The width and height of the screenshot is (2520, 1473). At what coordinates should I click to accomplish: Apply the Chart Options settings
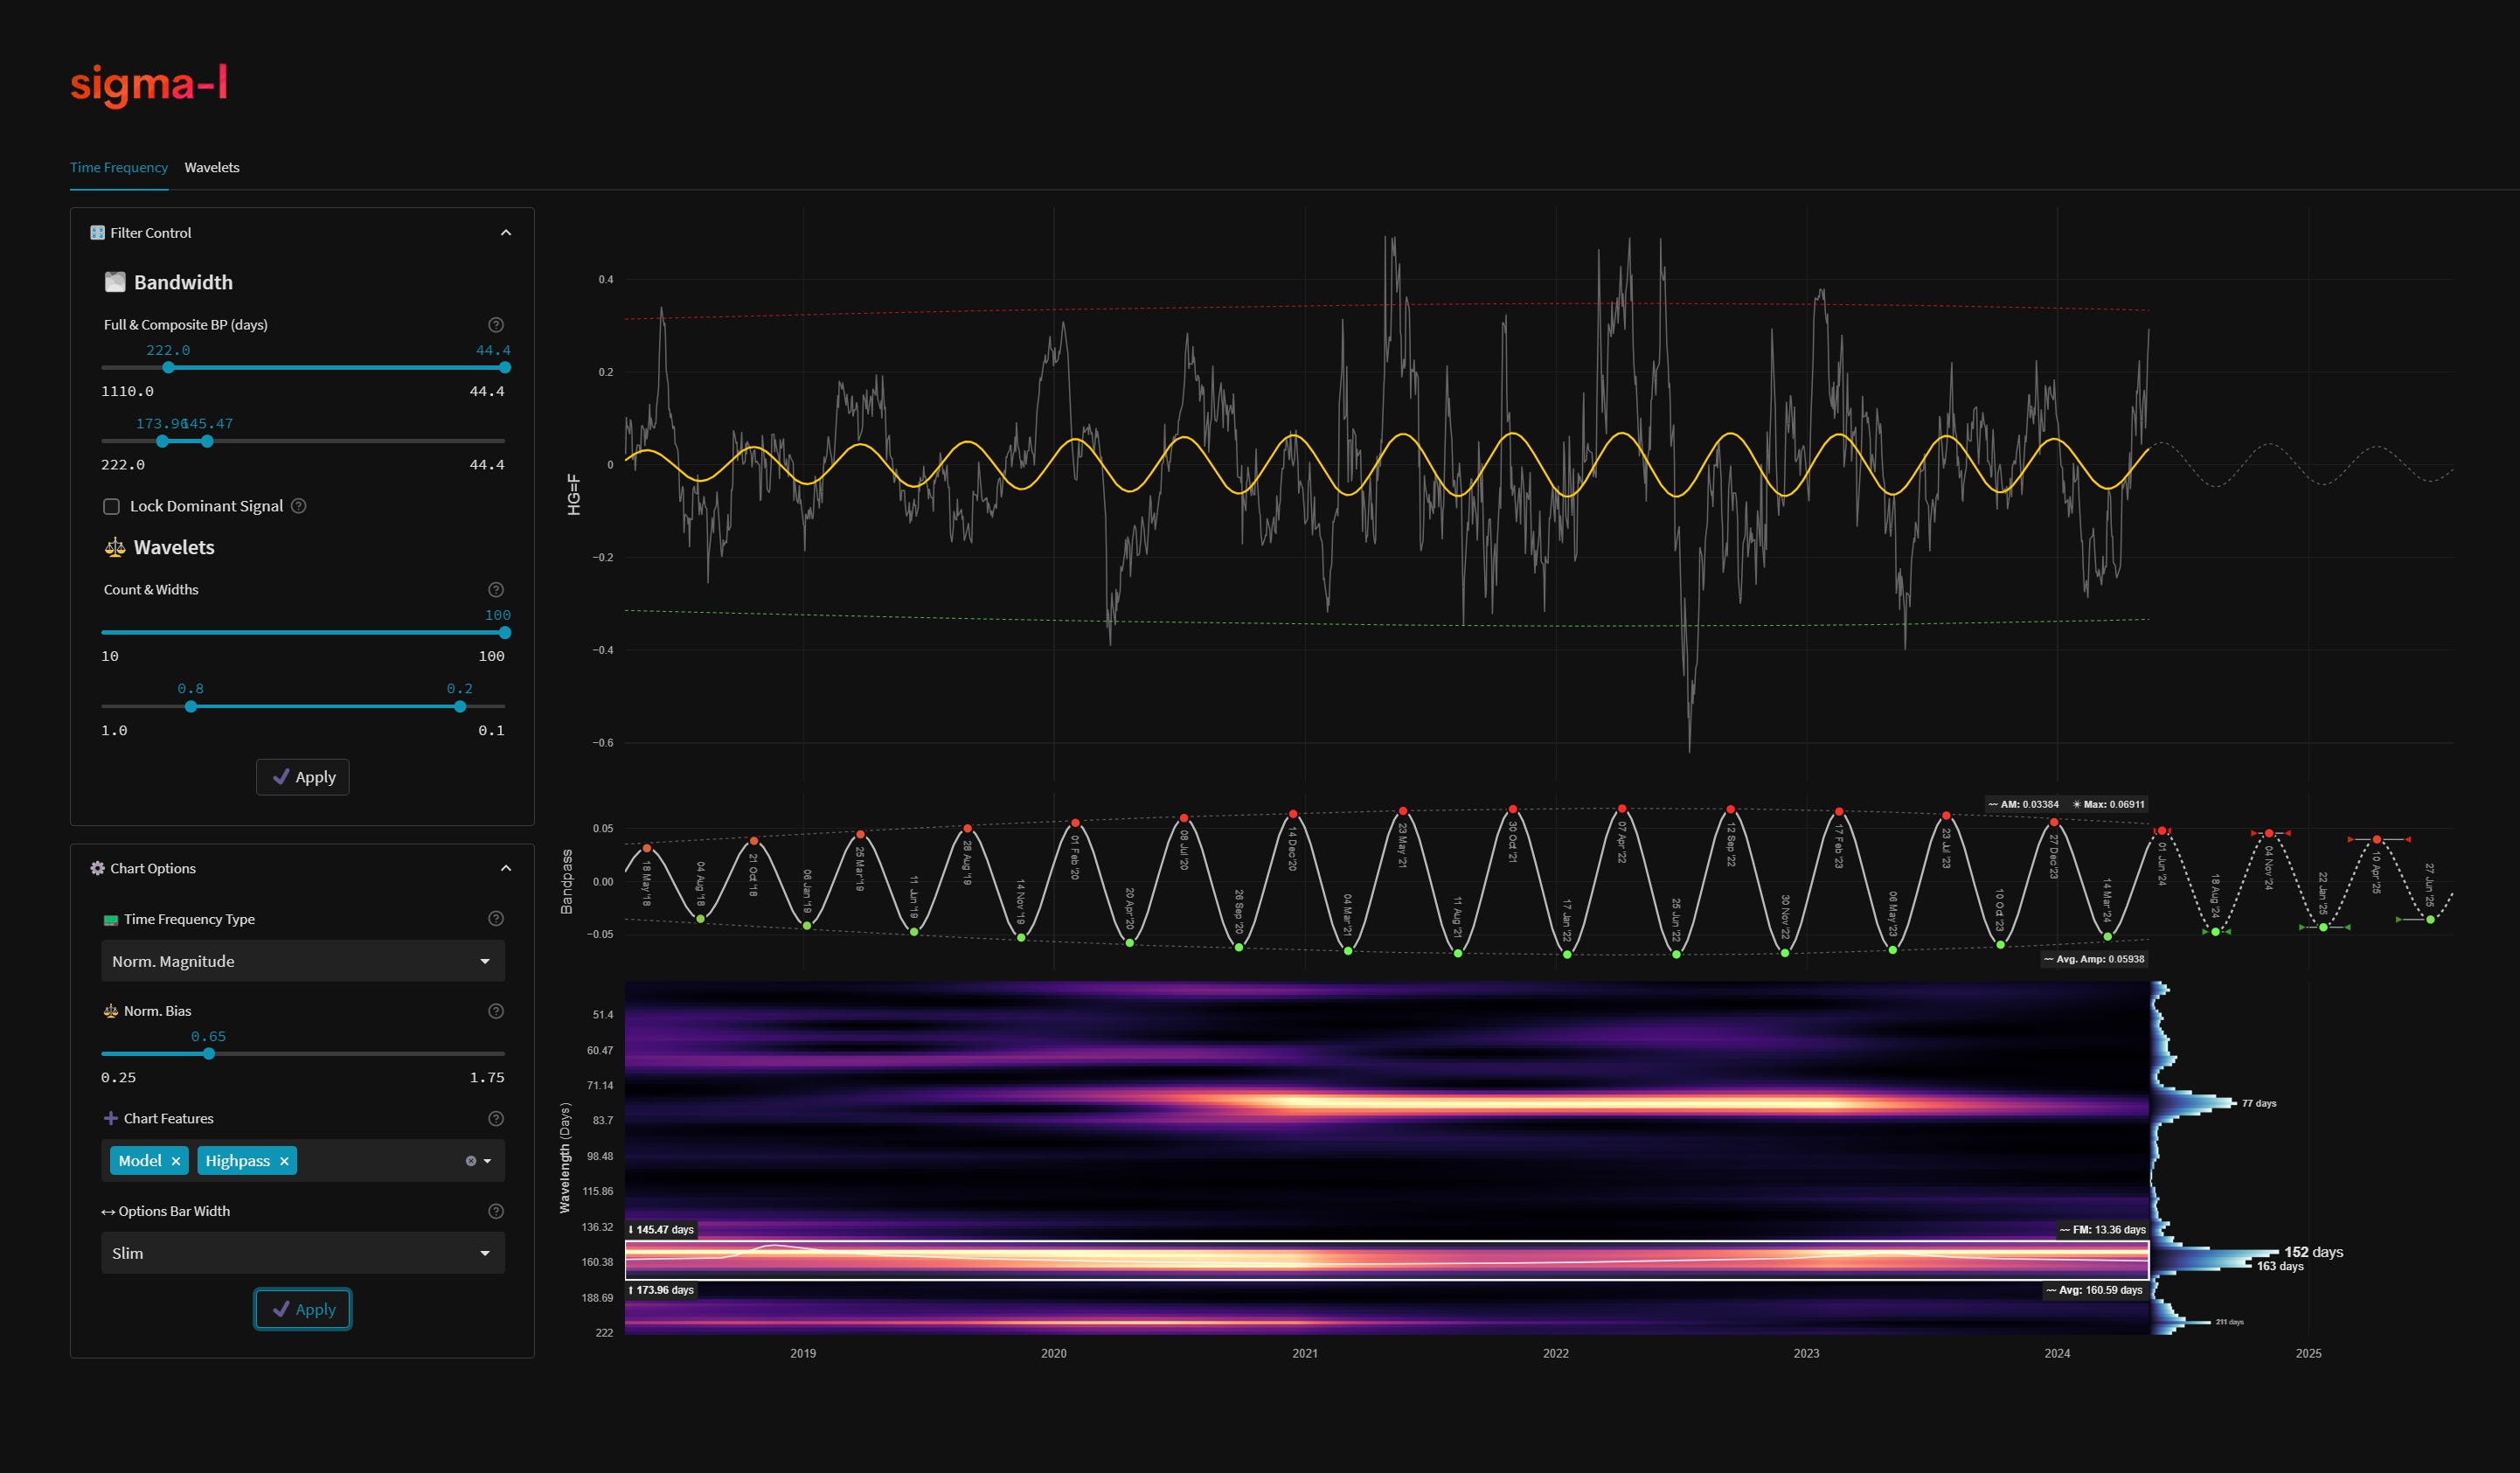303,1309
